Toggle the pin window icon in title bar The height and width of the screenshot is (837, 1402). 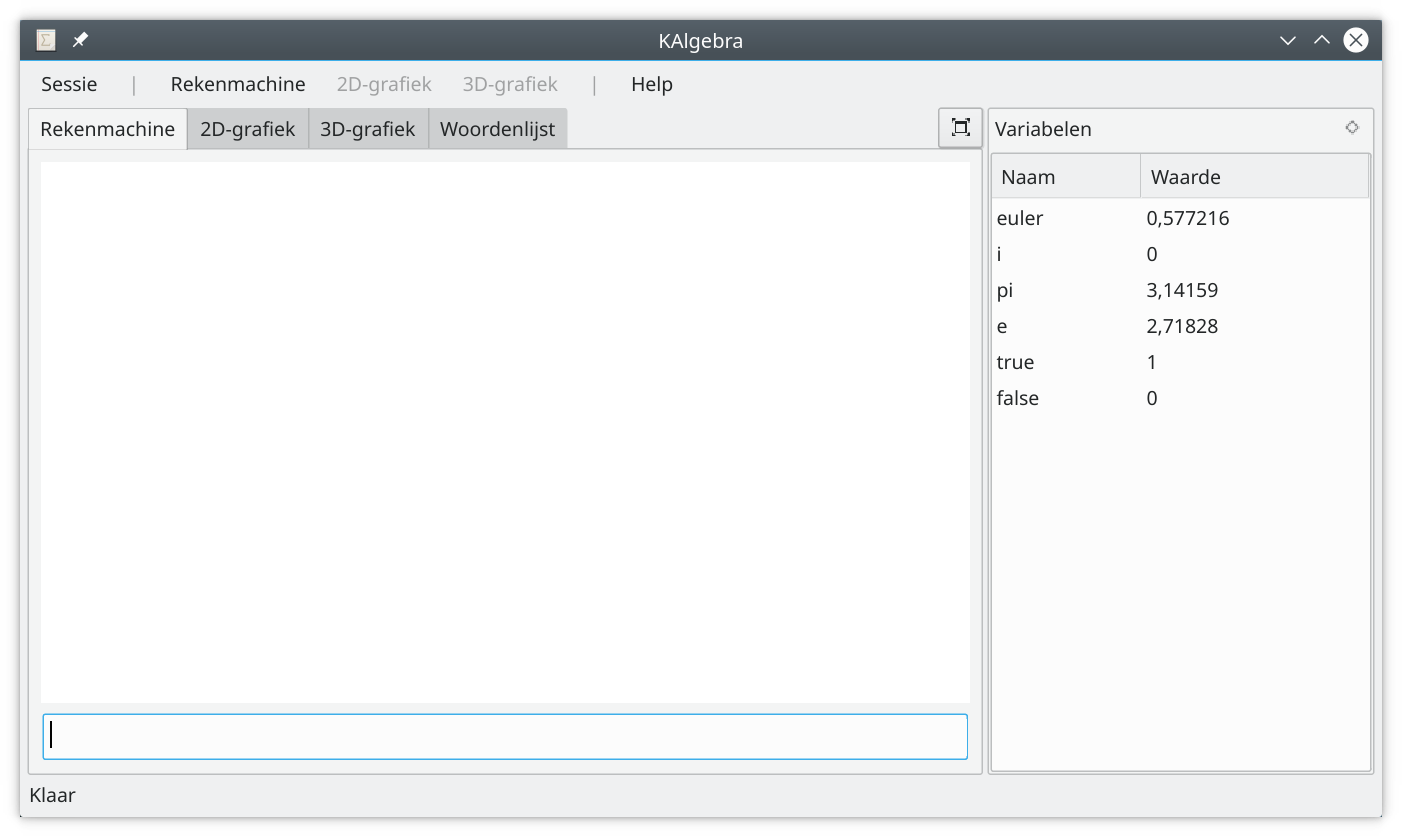pyautogui.click(x=80, y=40)
